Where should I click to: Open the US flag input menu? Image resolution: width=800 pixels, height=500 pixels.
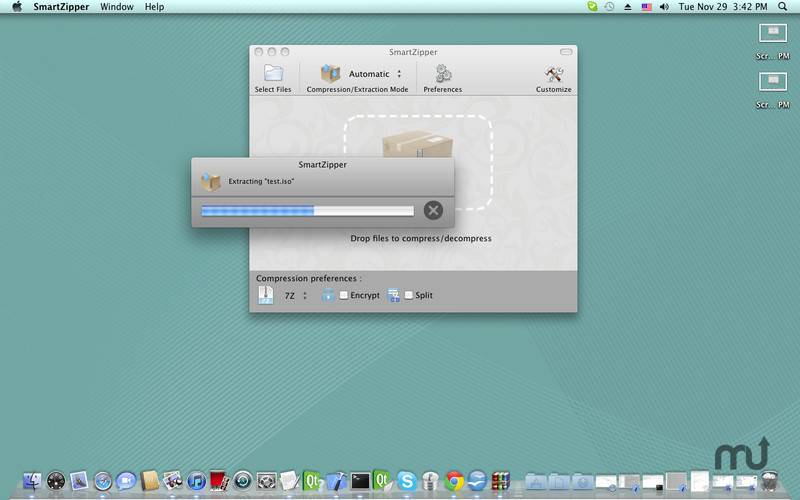pyautogui.click(x=646, y=7)
